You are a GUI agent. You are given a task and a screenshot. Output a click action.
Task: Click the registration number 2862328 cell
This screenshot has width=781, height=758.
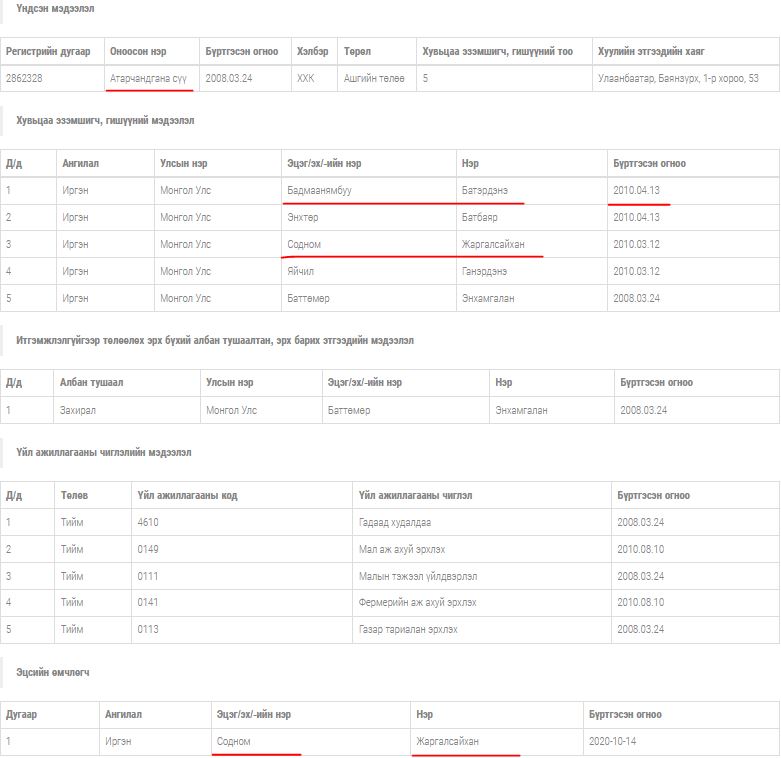tap(24, 78)
